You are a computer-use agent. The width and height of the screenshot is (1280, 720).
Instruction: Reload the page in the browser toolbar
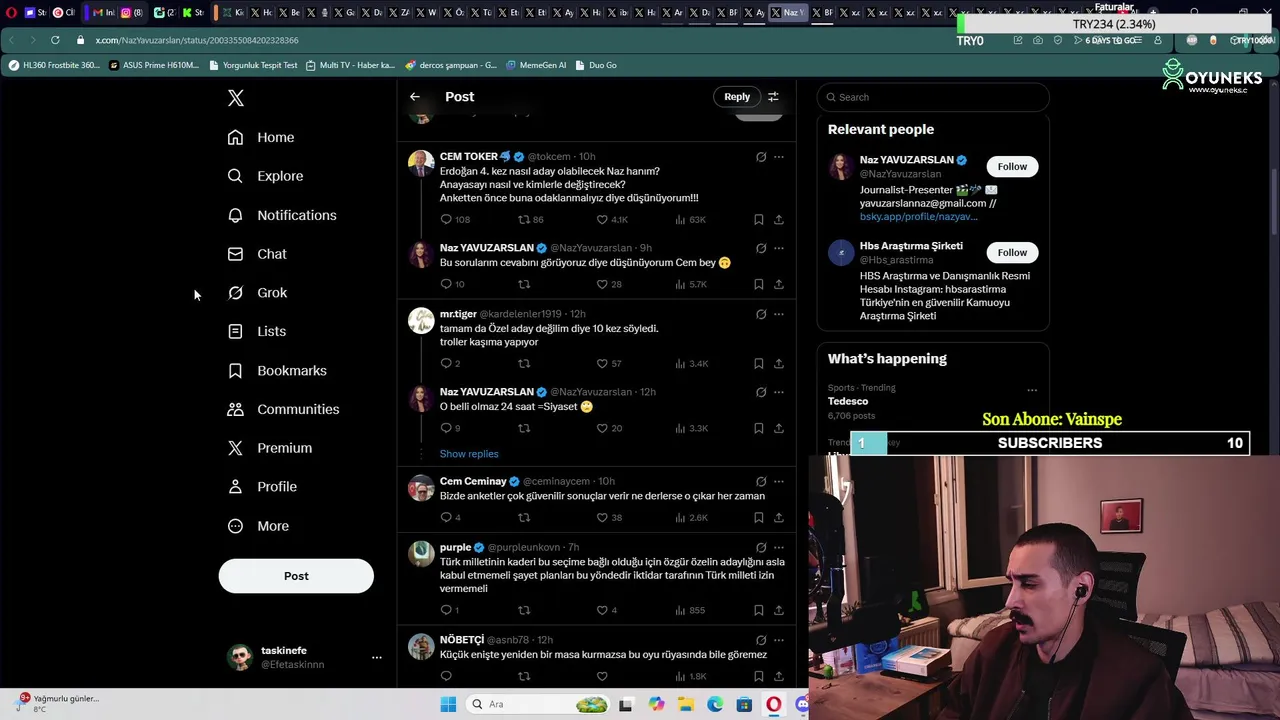(55, 40)
